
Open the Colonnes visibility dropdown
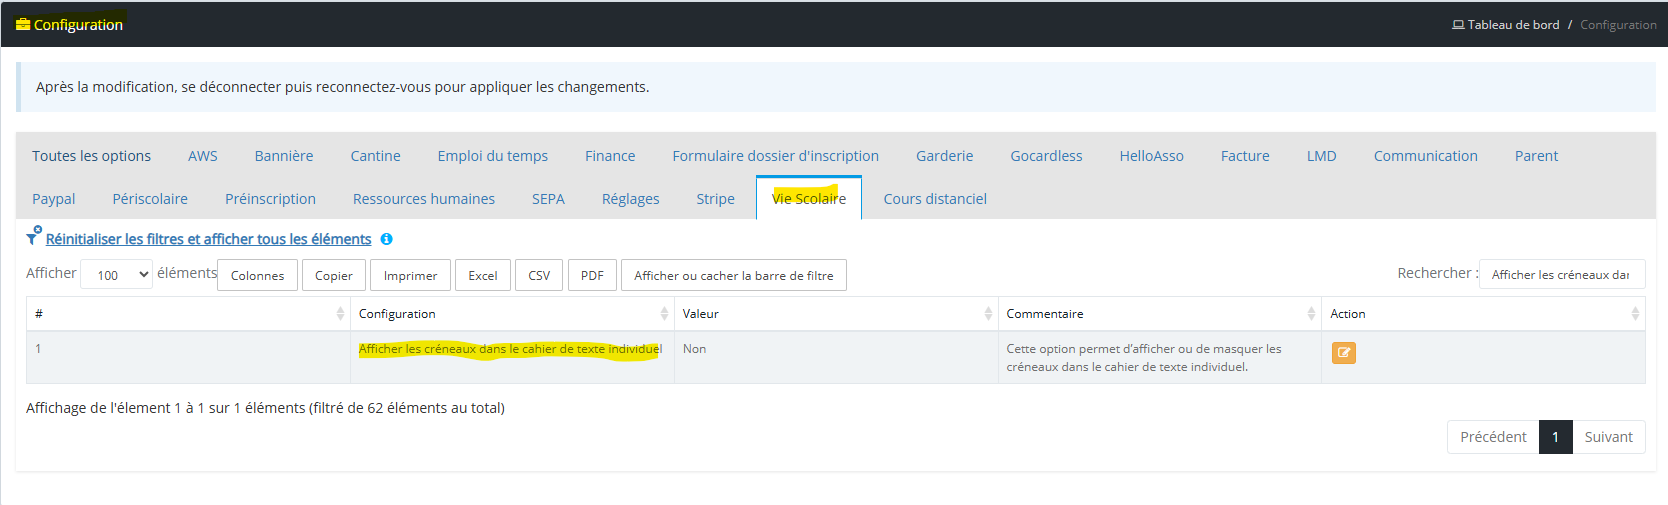257,275
